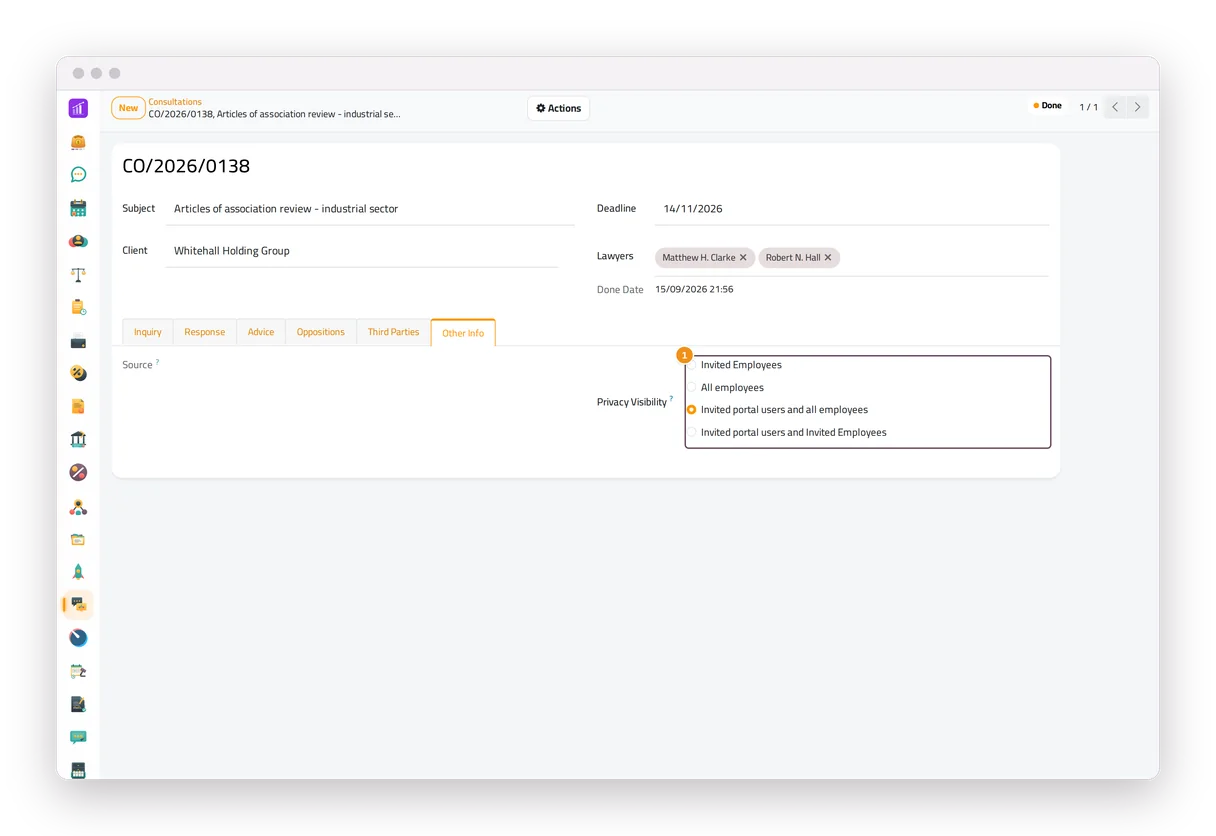
Task: Open the Advice tab
Action: click(261, 332)
